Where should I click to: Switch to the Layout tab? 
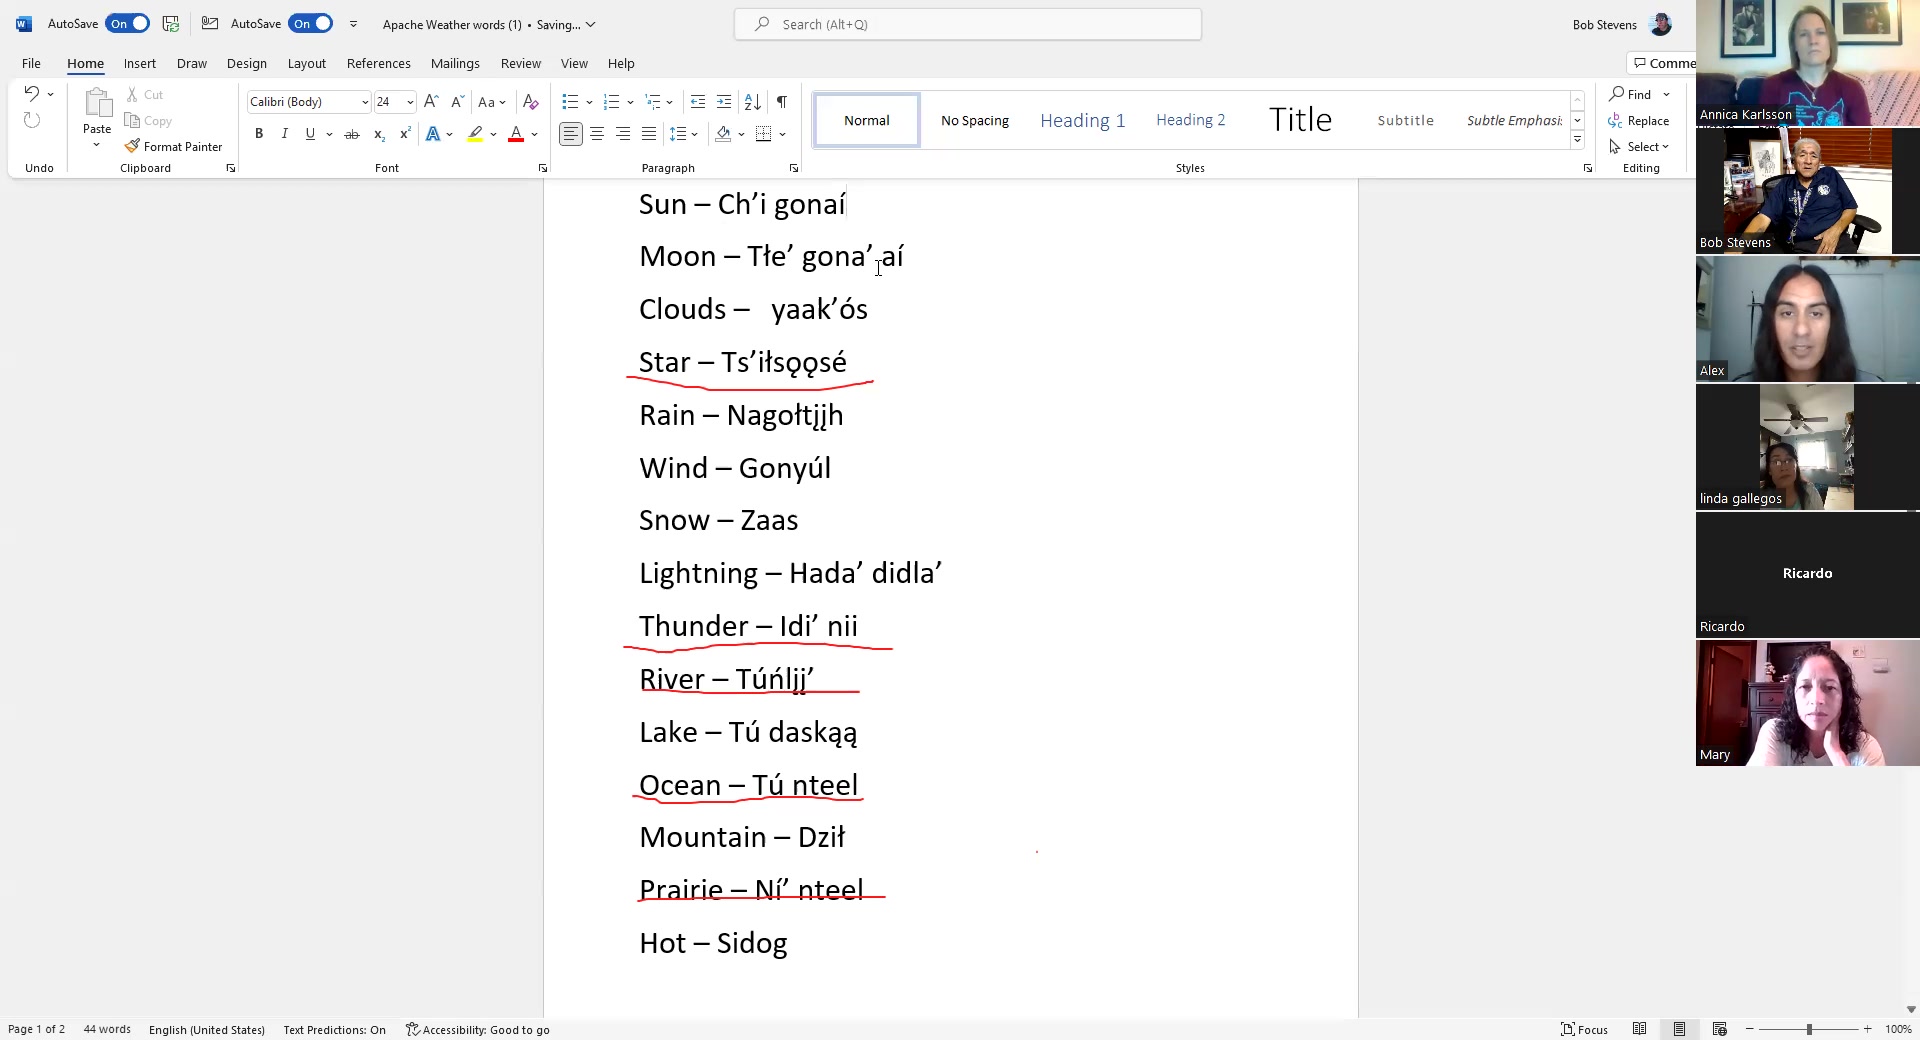(307, 63)
